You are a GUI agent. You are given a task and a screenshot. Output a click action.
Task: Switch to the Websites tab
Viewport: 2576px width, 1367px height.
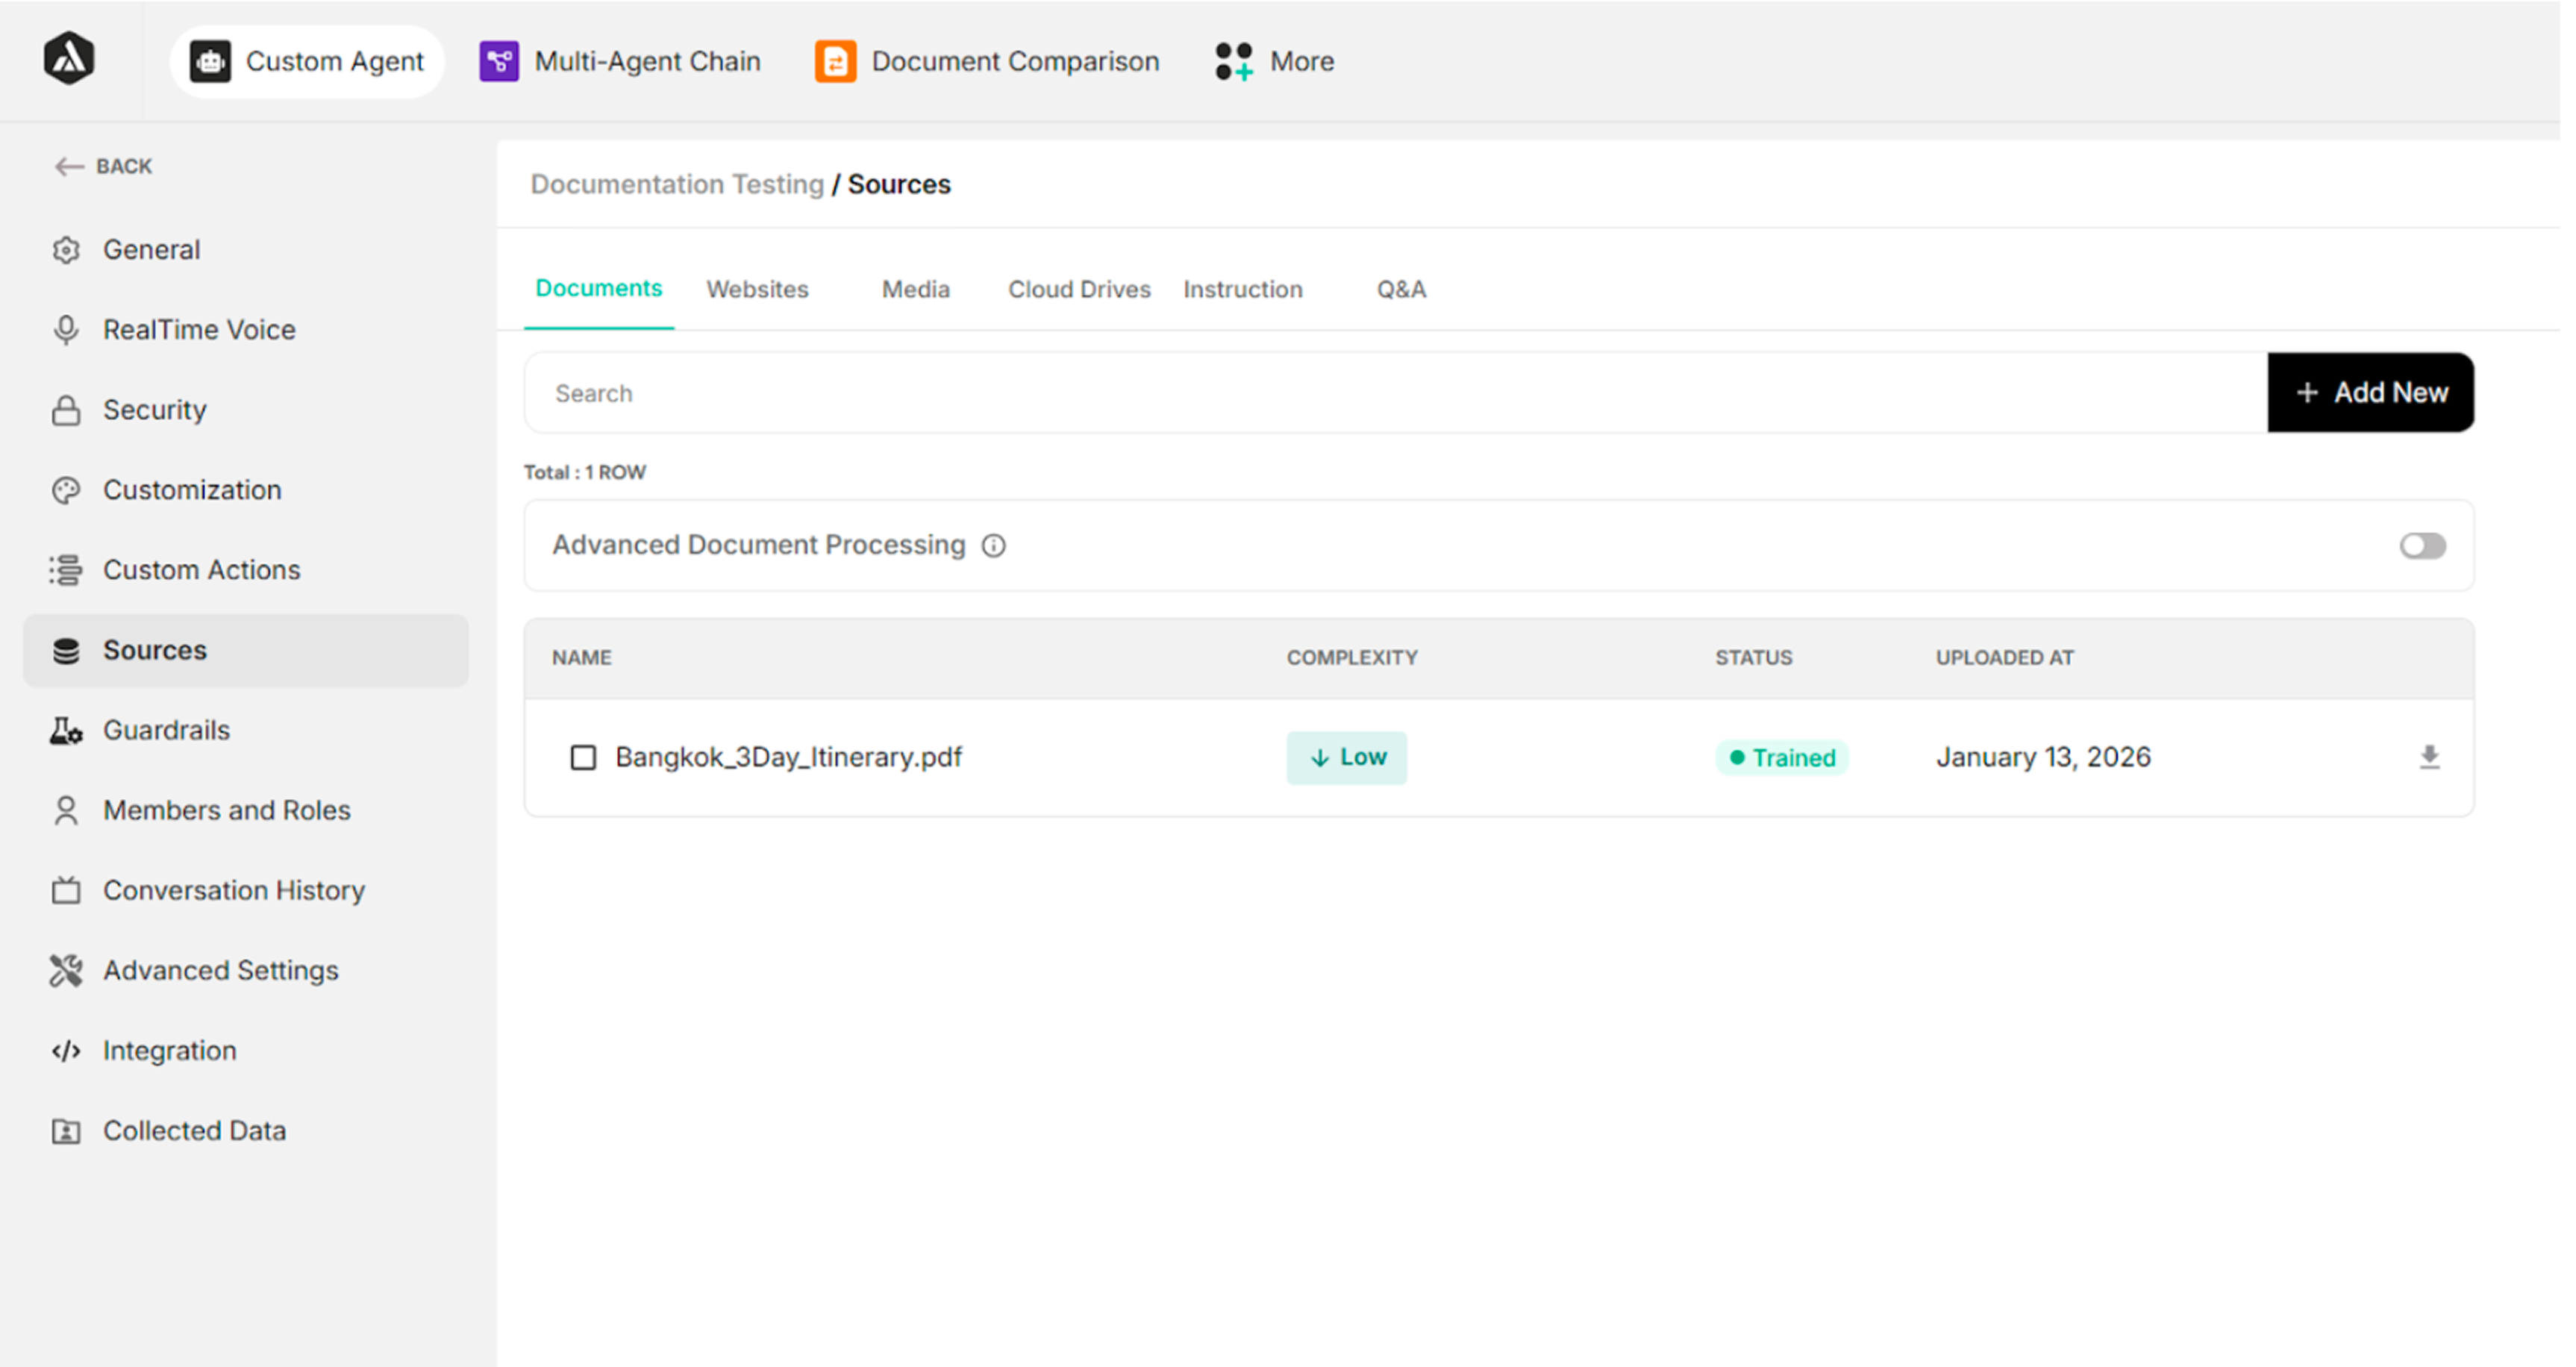point(757,289)
